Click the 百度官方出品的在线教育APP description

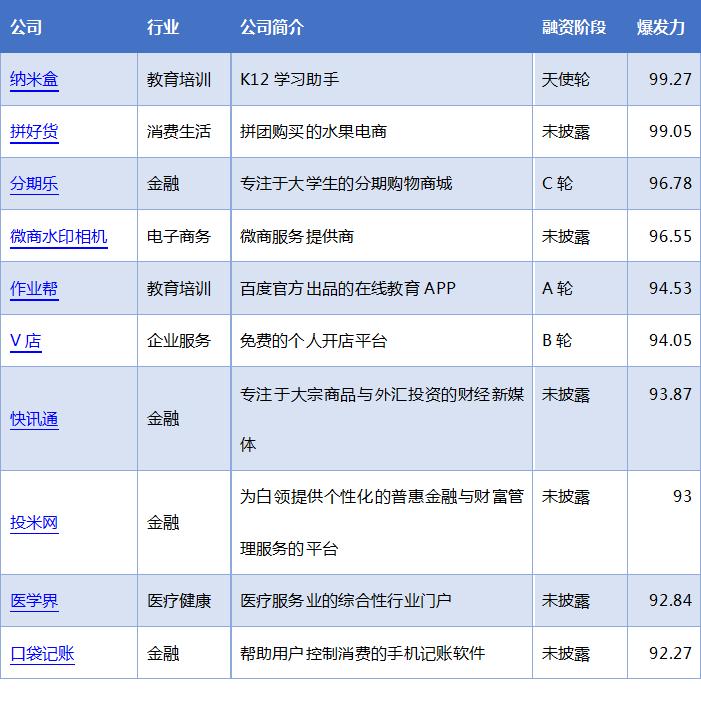pyautogui.click(x=348, y=289)
